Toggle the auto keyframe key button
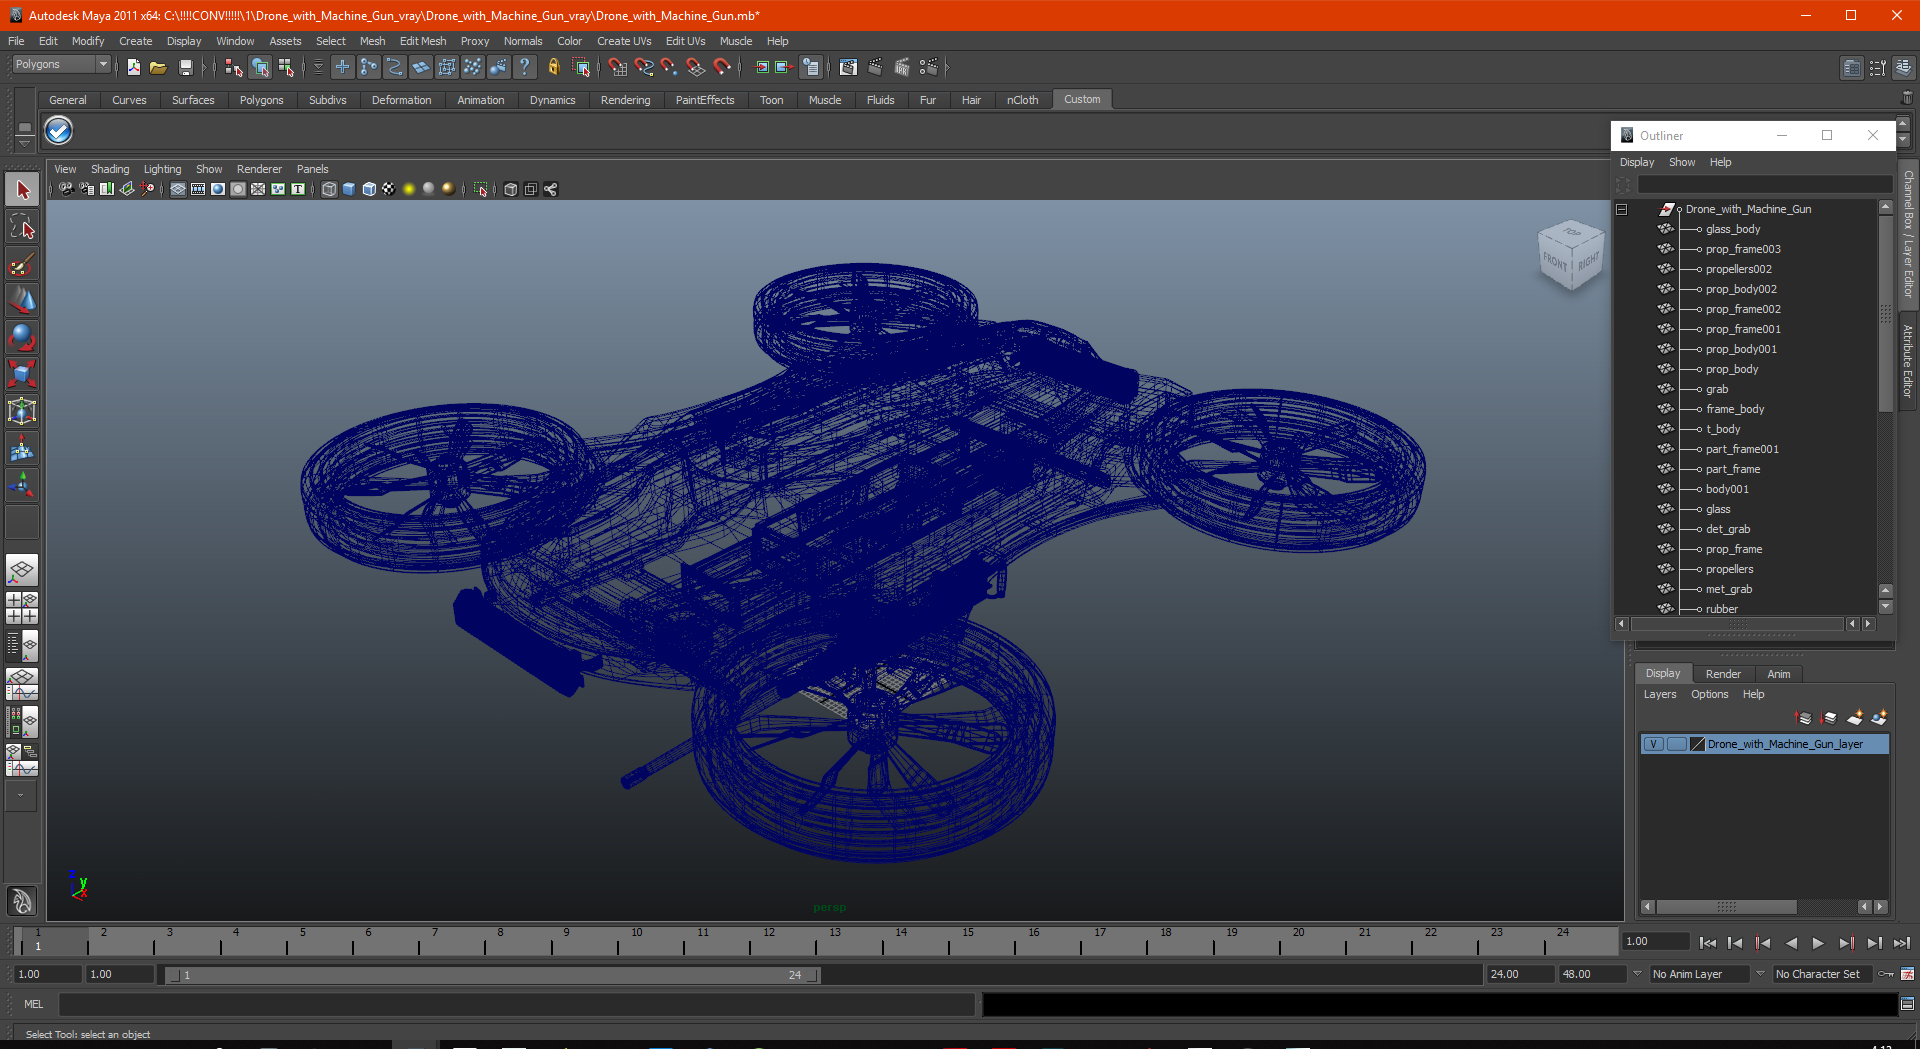 [x=1886, y=974]
